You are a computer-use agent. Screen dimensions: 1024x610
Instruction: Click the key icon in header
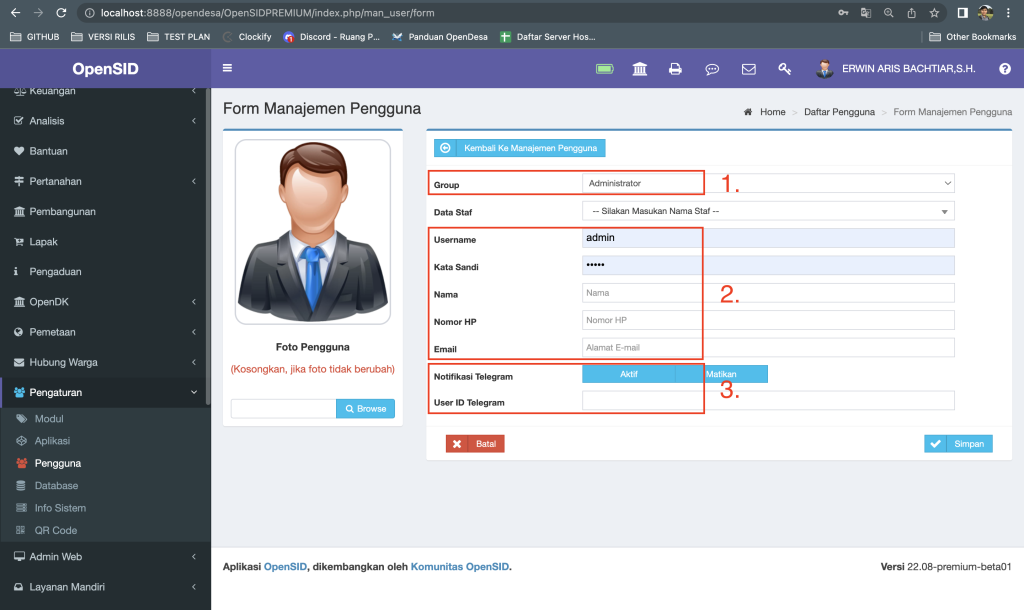pyautogui.click(x=785, y=69)
